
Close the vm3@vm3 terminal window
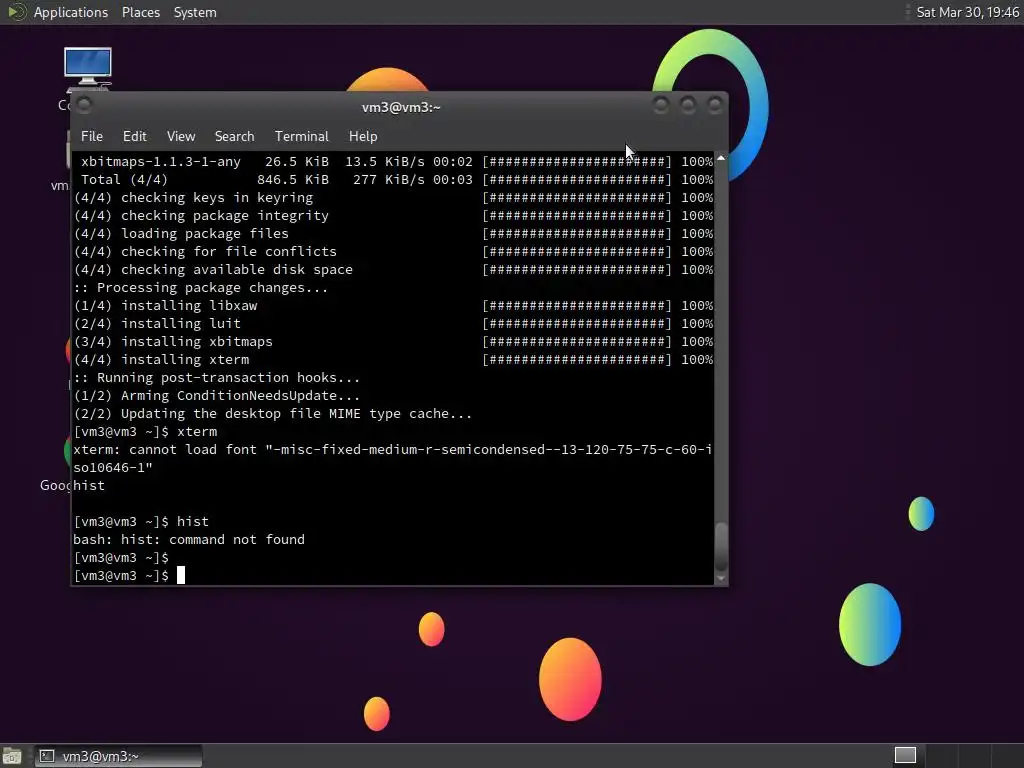tap(715, 105)
